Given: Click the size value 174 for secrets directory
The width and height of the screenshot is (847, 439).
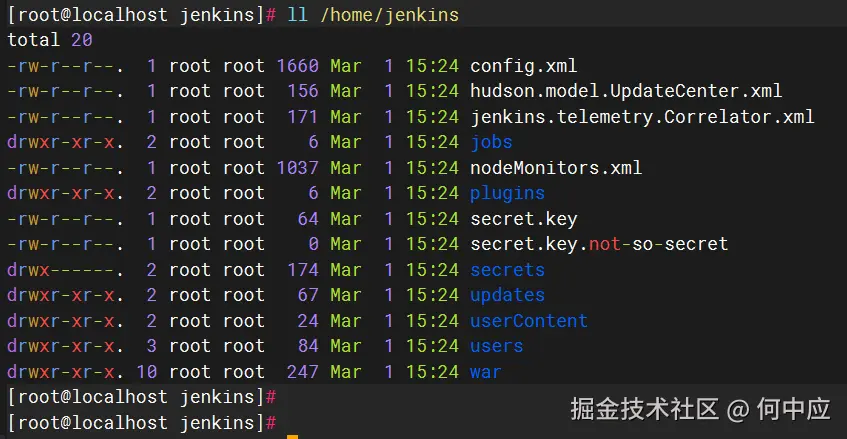Looking at the screenshot, I should point(303,270).
